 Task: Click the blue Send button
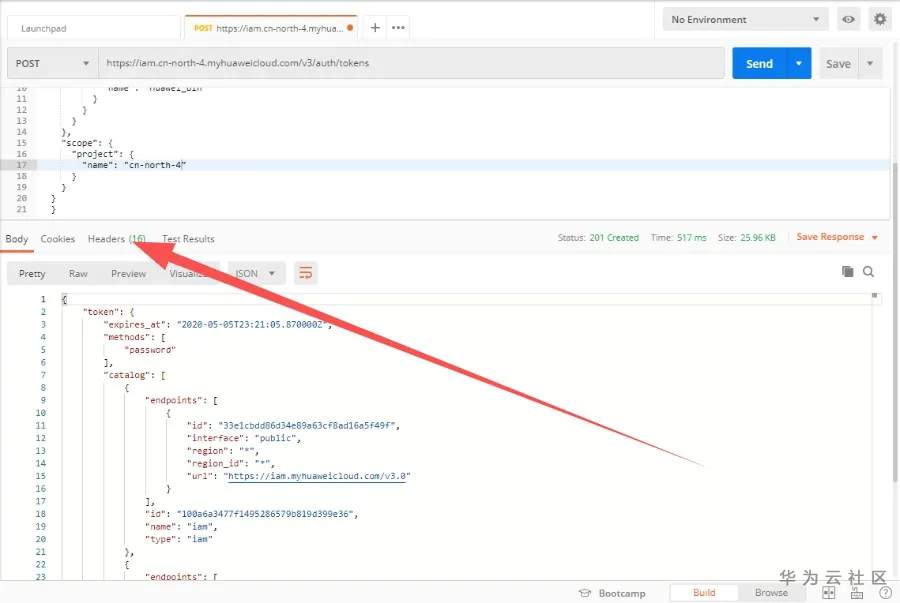759,63
